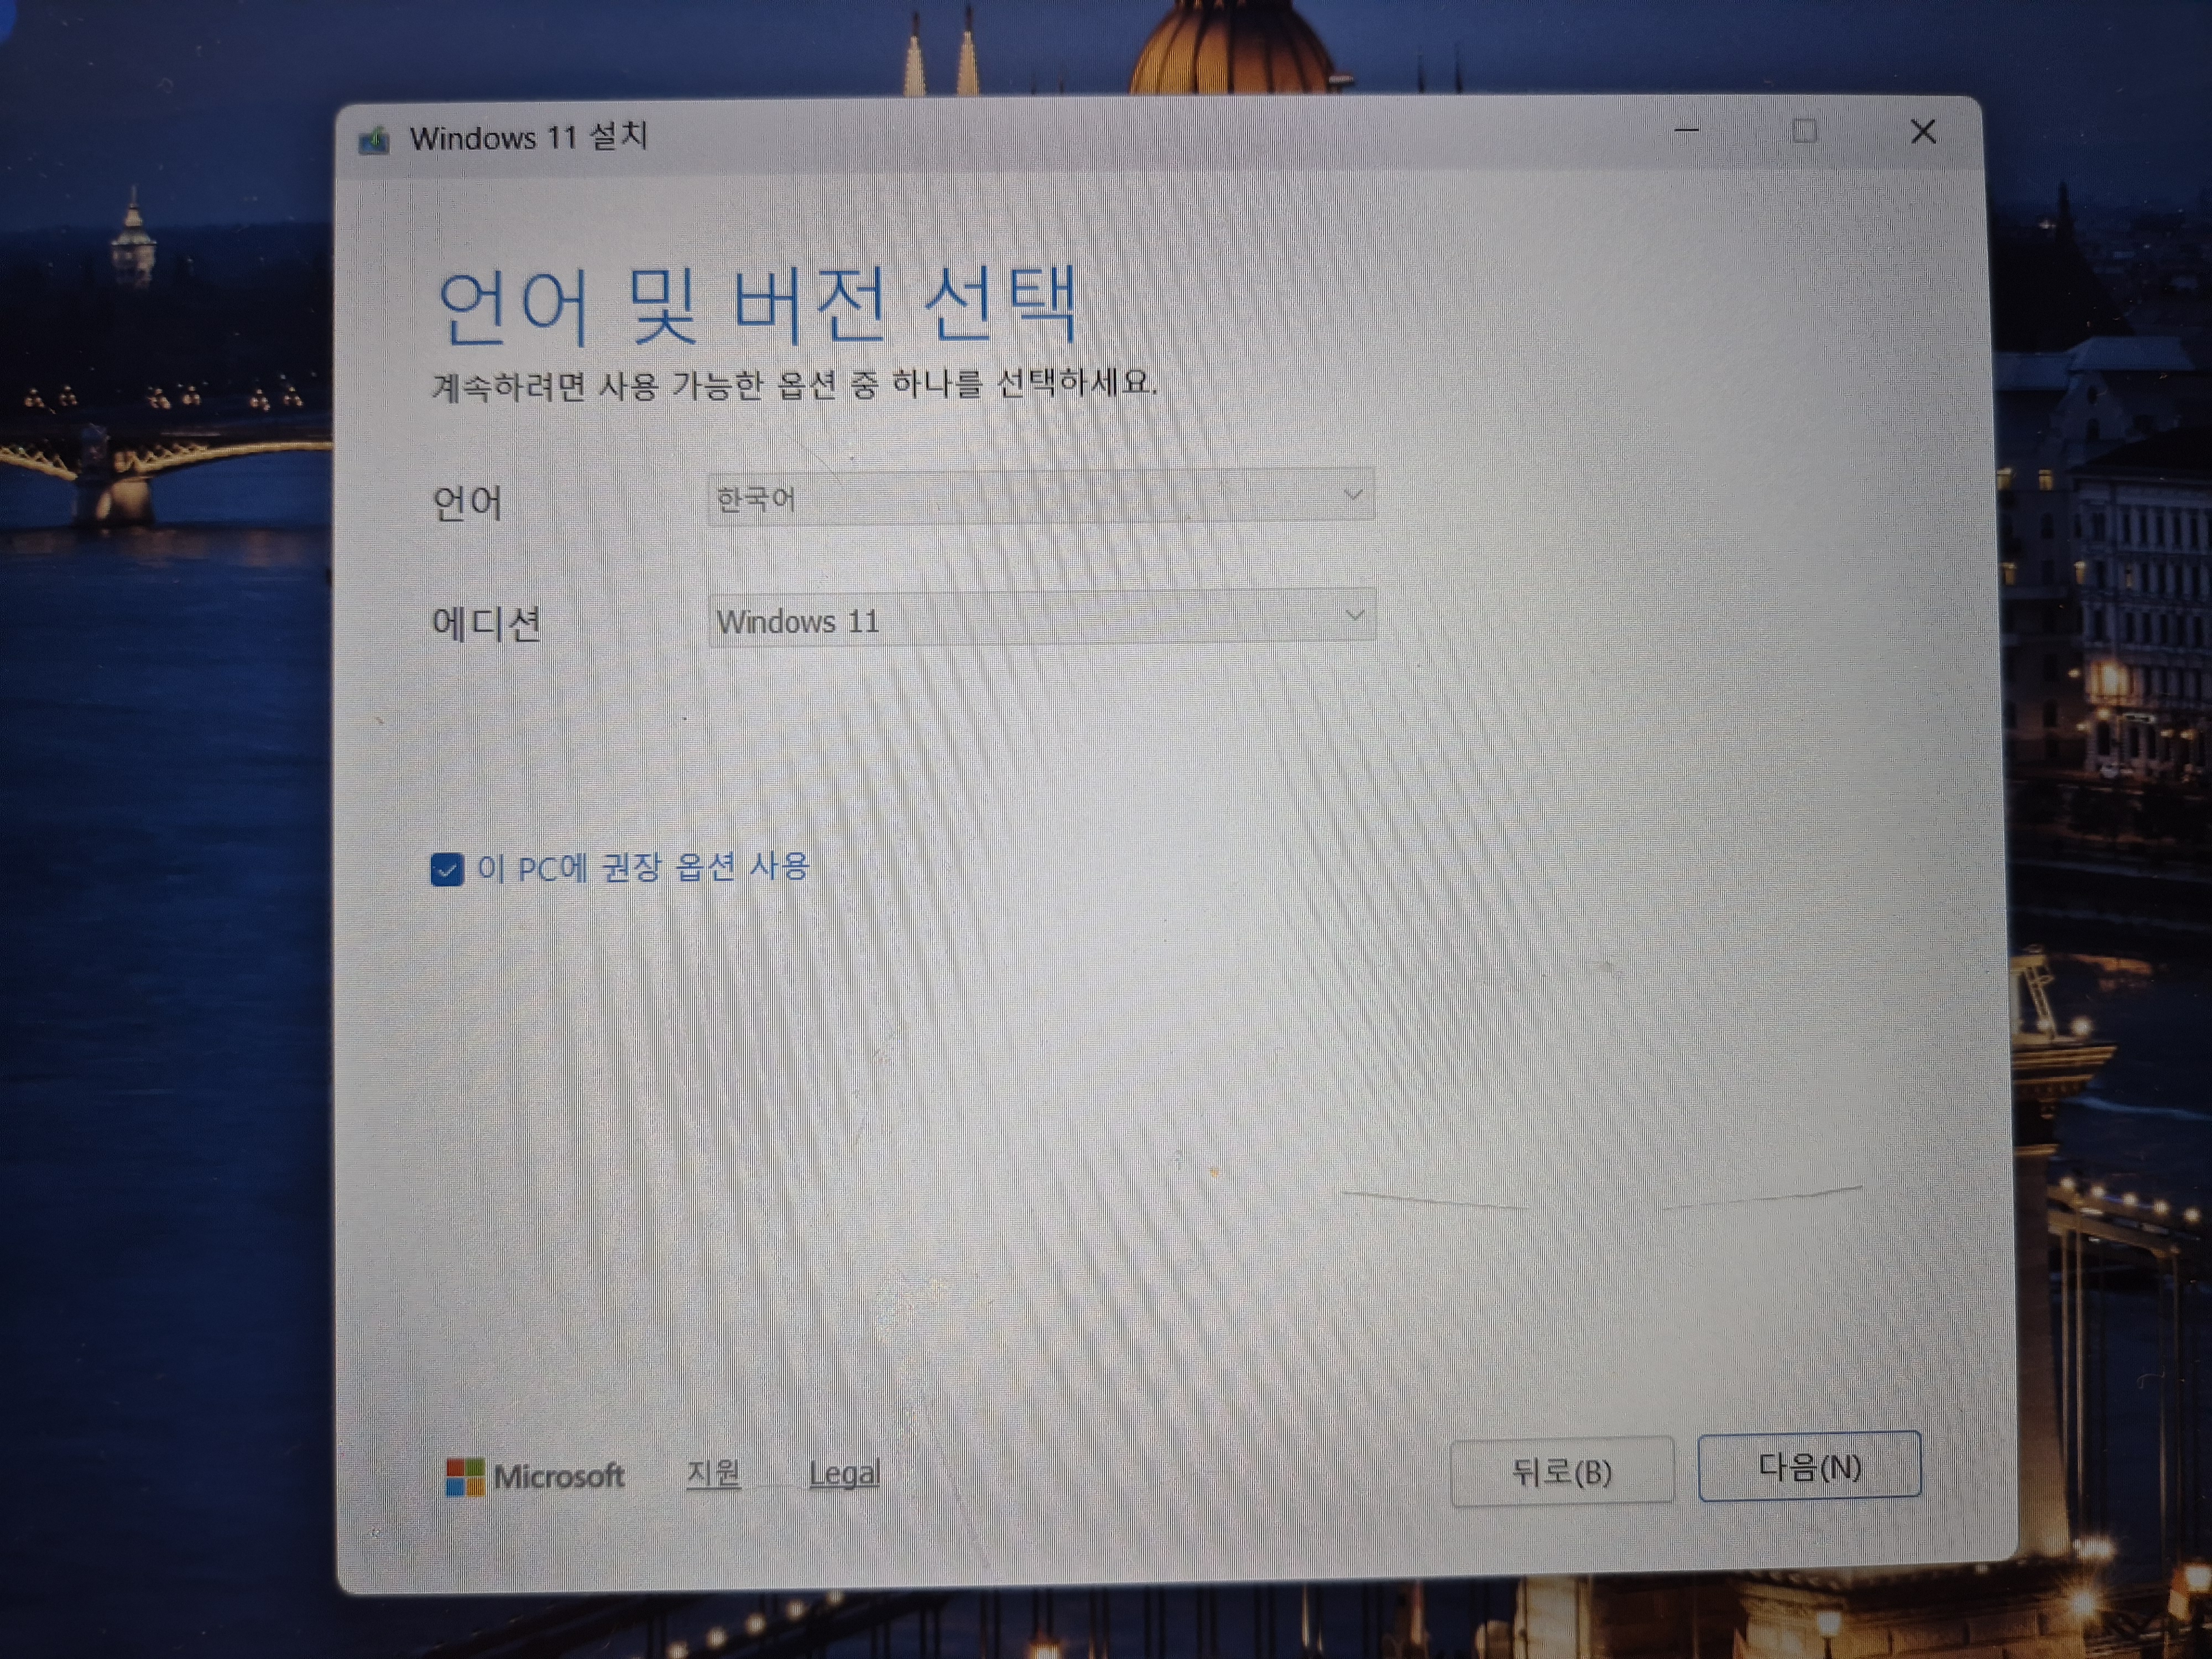
Task: Click the Windows 11 설치 title bar text
Action: [529, 137]
